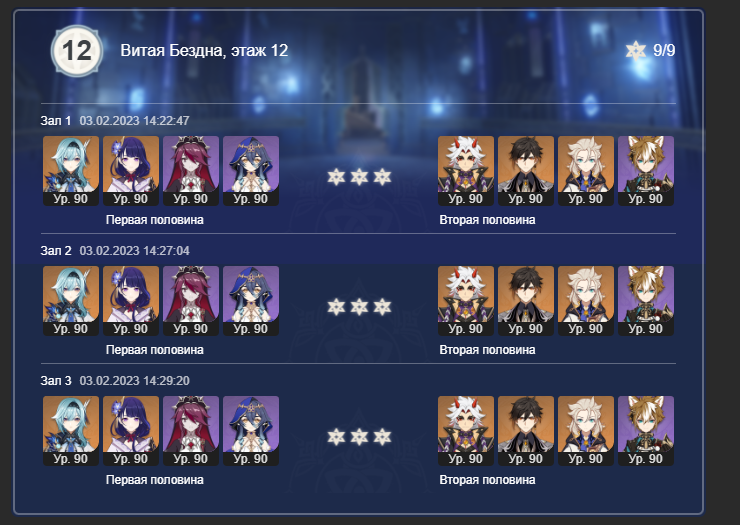Click the 'Зал 2' timestamp 14:27:04

(134, 251)
